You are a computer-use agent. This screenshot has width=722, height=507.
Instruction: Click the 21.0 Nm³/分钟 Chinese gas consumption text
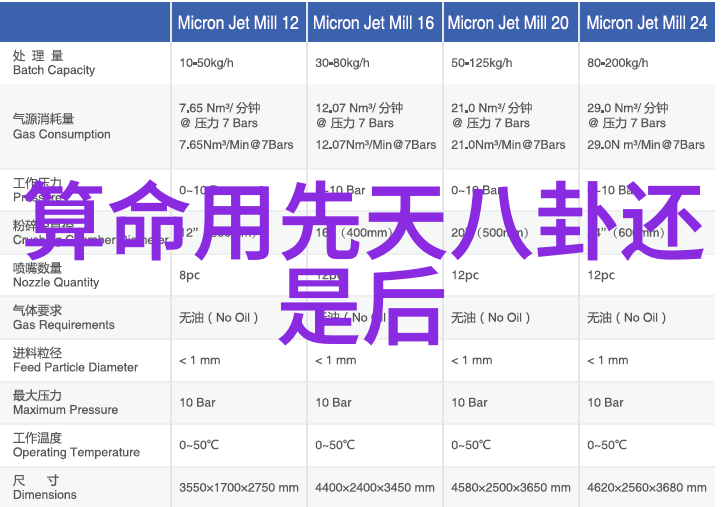point(492,108)
